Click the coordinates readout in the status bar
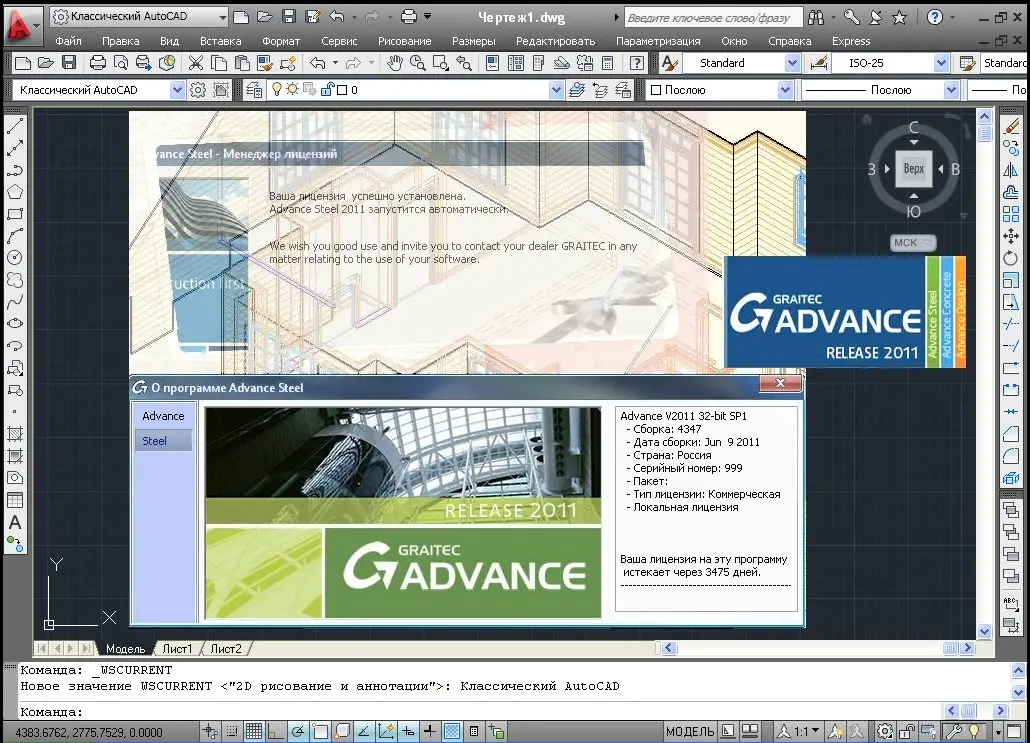 (x=89, y=732)
